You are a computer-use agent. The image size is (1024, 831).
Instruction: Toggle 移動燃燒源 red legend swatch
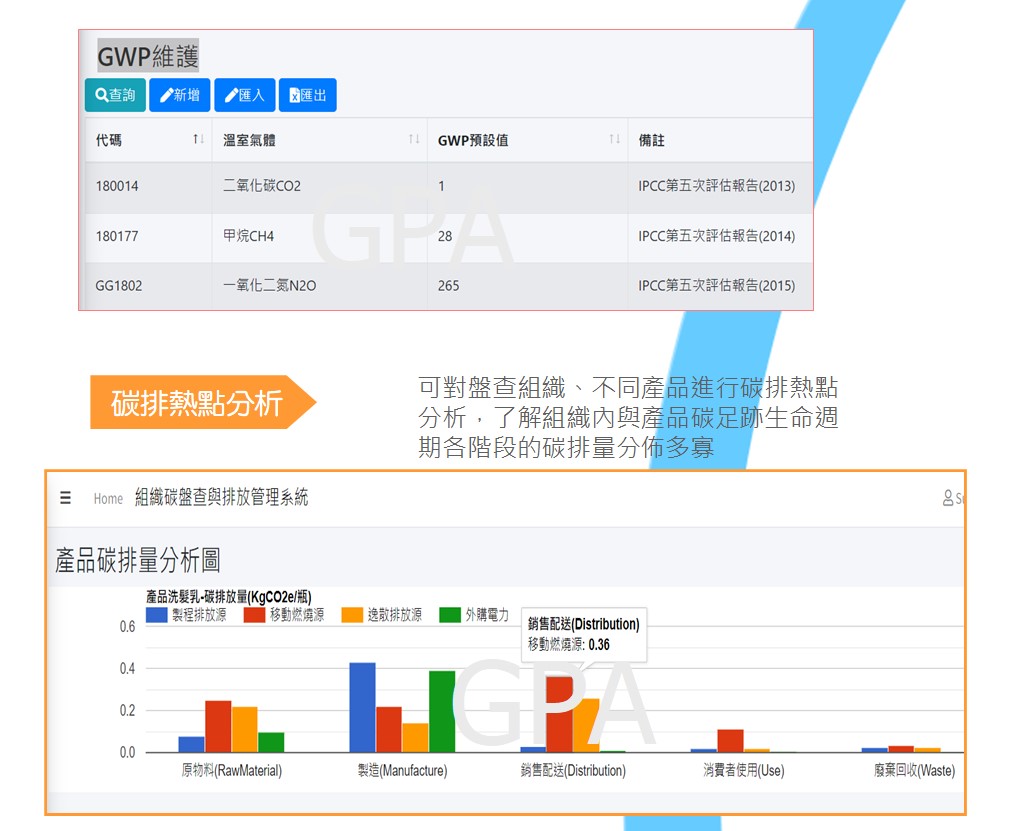coord(254,615)
